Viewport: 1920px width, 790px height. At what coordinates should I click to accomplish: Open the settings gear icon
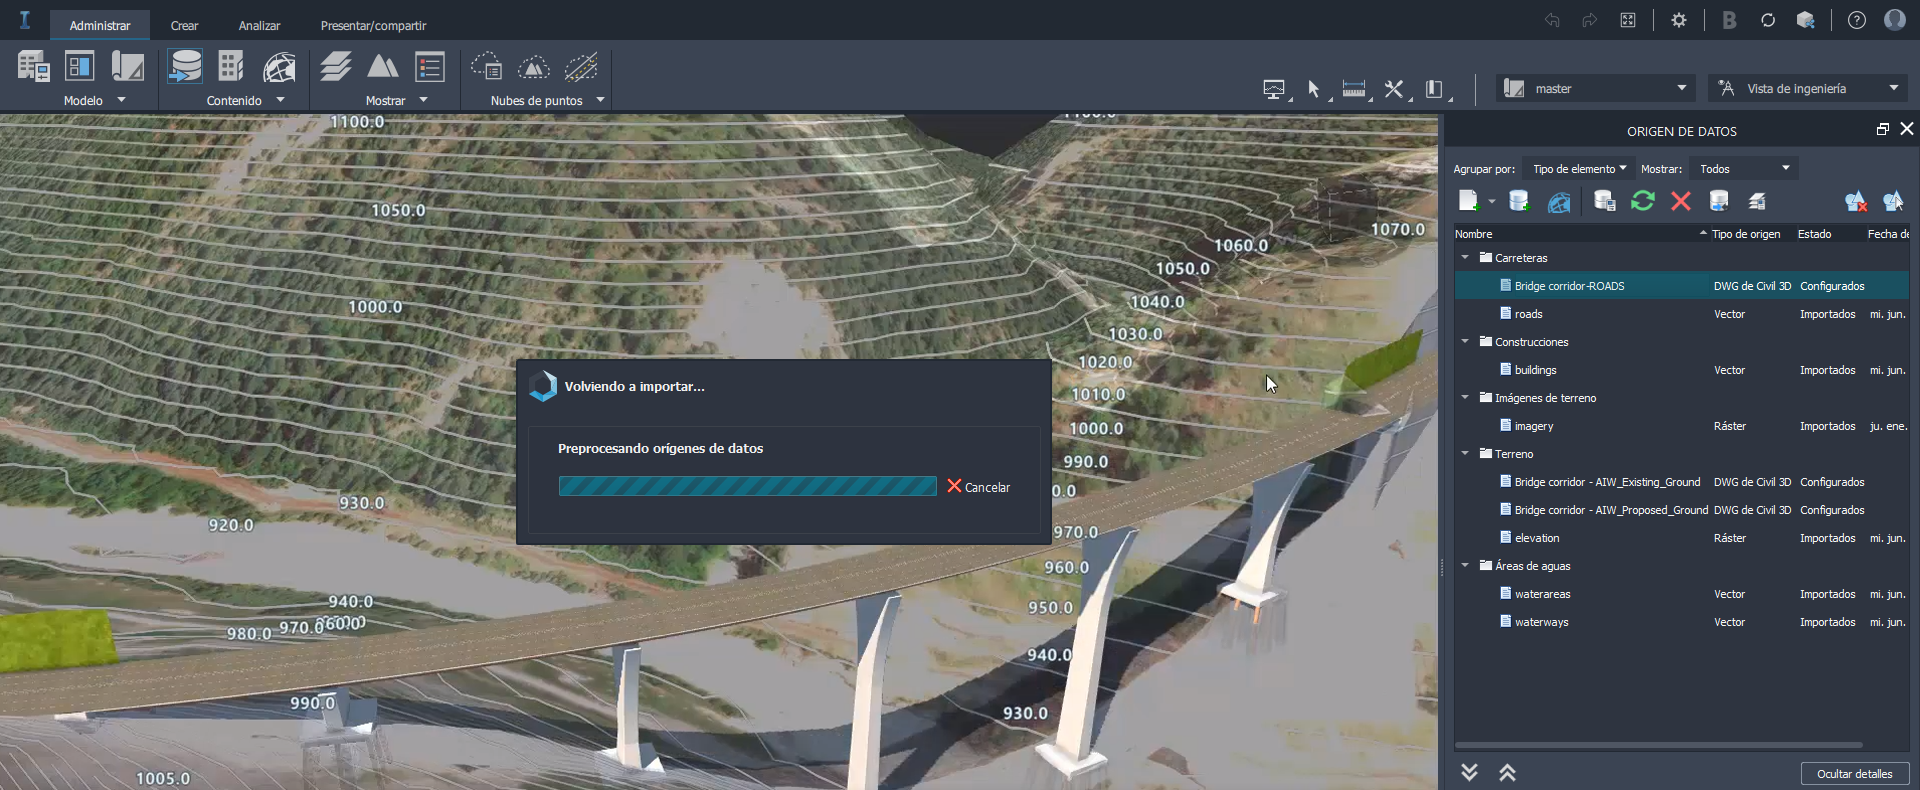(x=1679, y=20)
